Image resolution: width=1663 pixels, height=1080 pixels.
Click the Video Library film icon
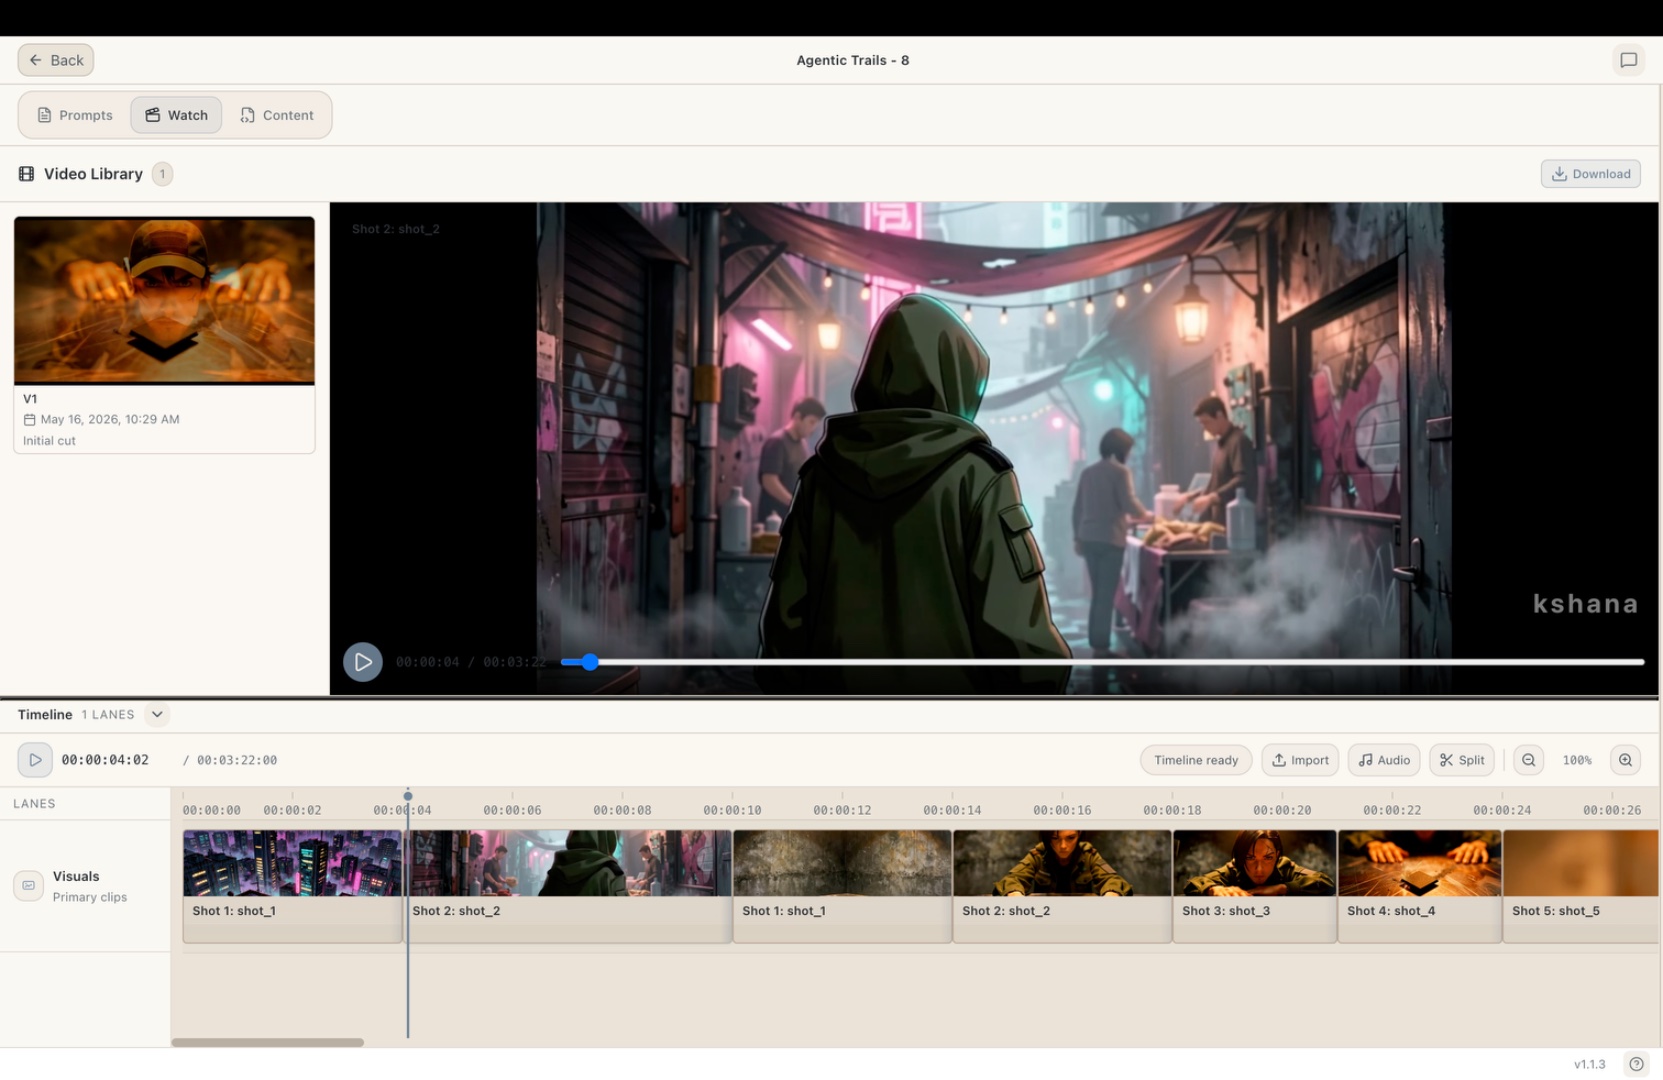(26, 174)
